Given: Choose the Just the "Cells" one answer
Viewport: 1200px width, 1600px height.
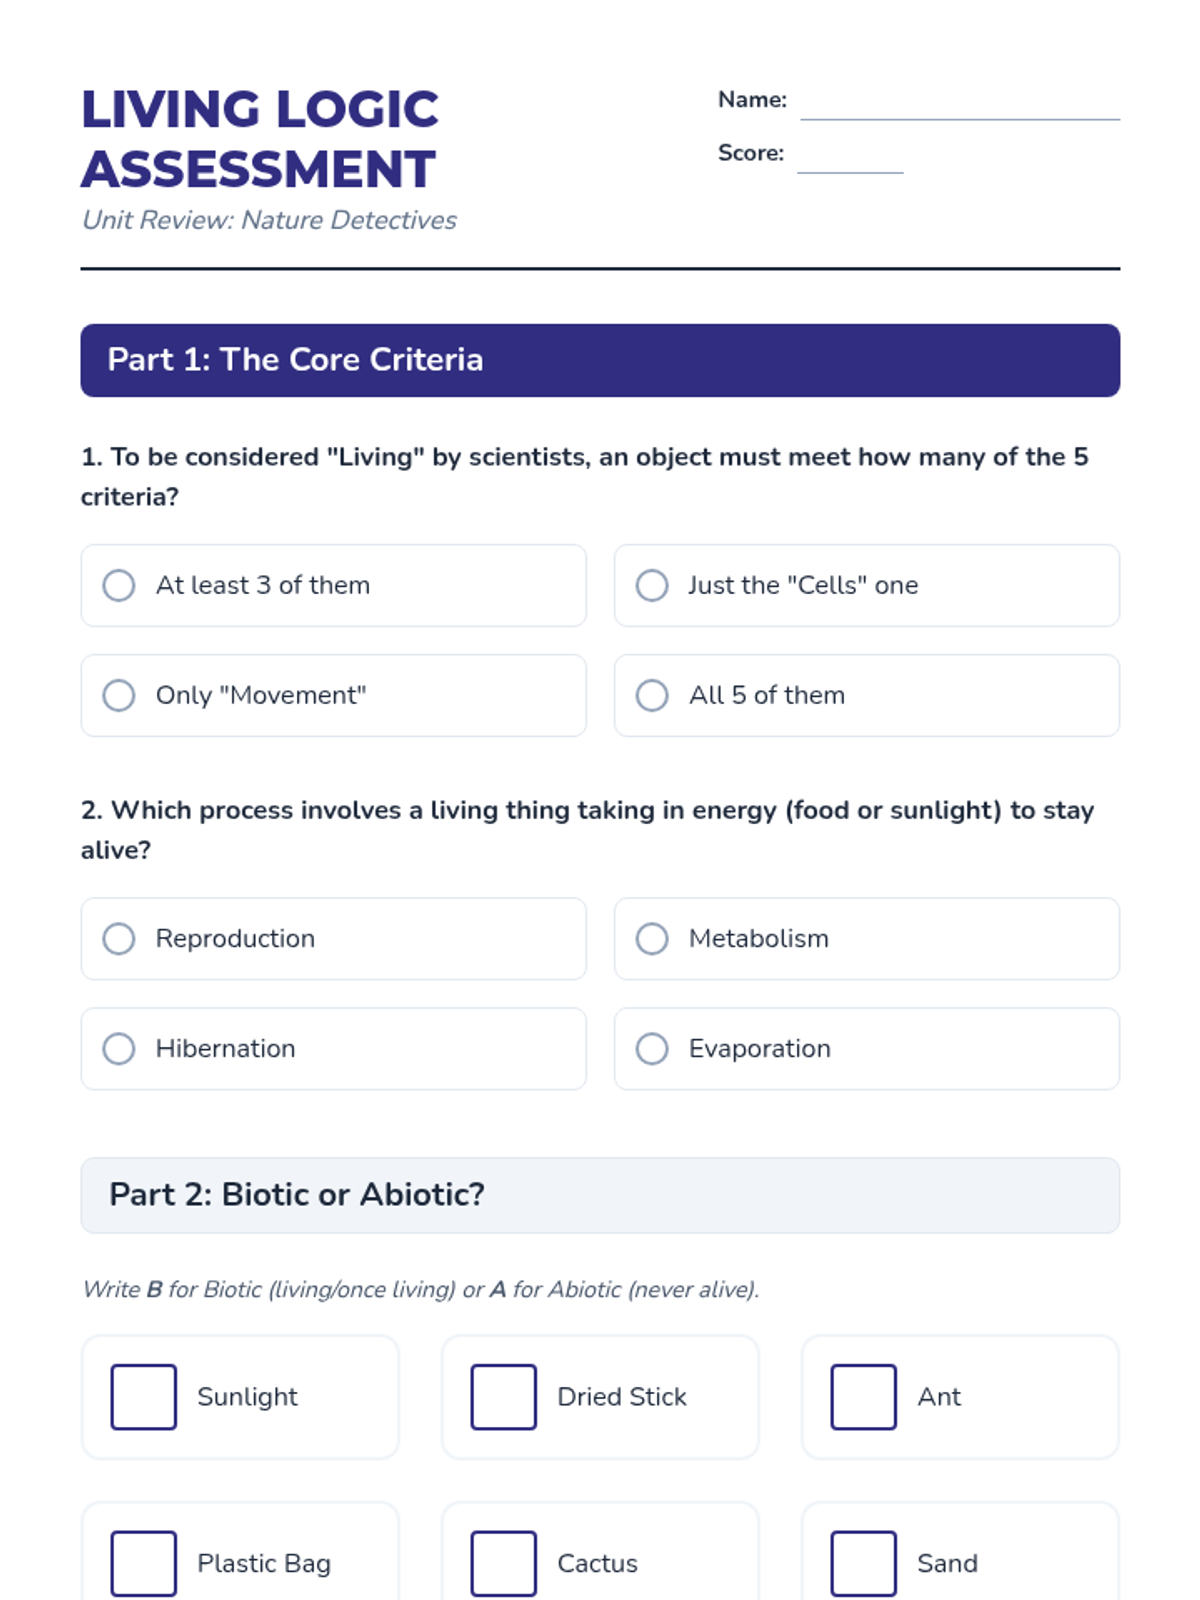Looking at the screenshot, I should click(652, 585).
